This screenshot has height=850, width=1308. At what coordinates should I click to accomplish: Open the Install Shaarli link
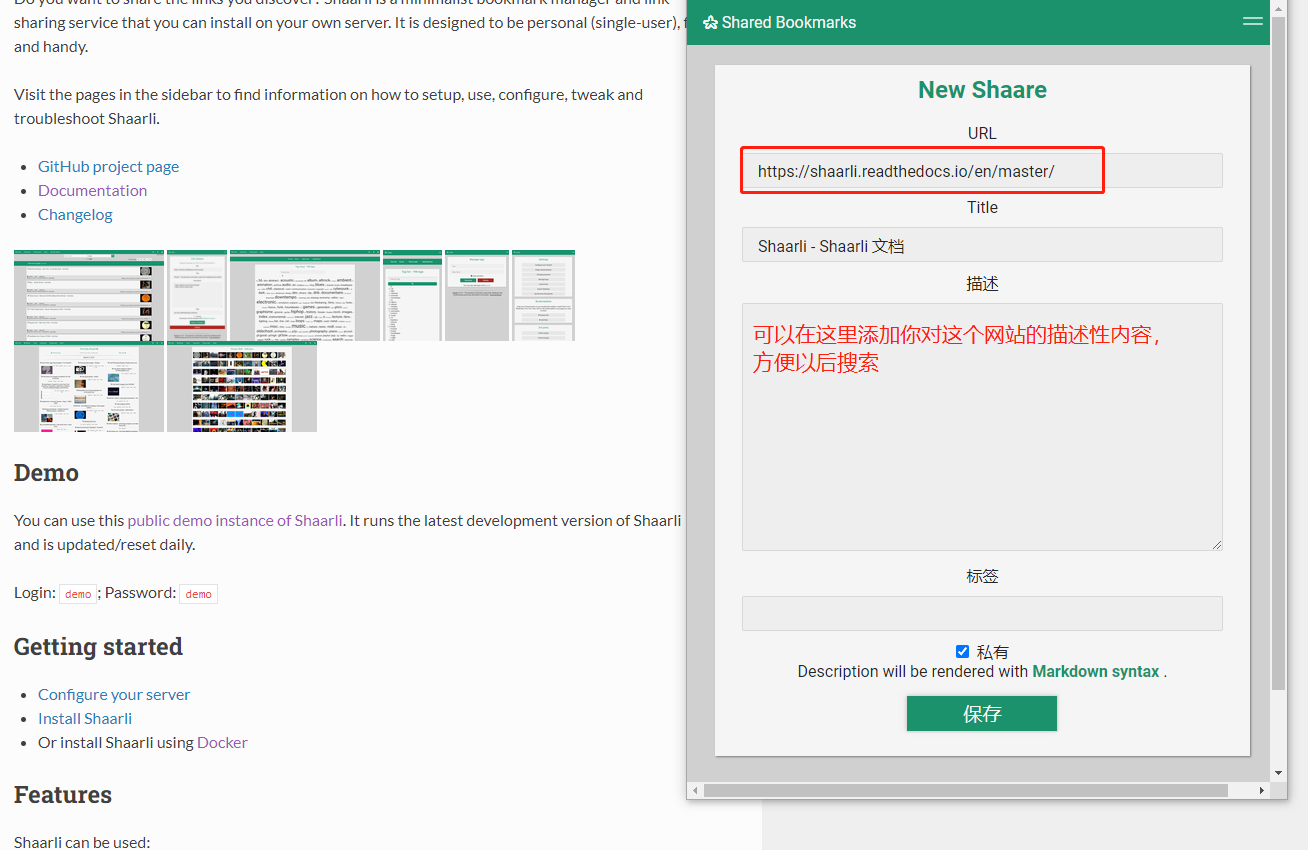(85, 719)
